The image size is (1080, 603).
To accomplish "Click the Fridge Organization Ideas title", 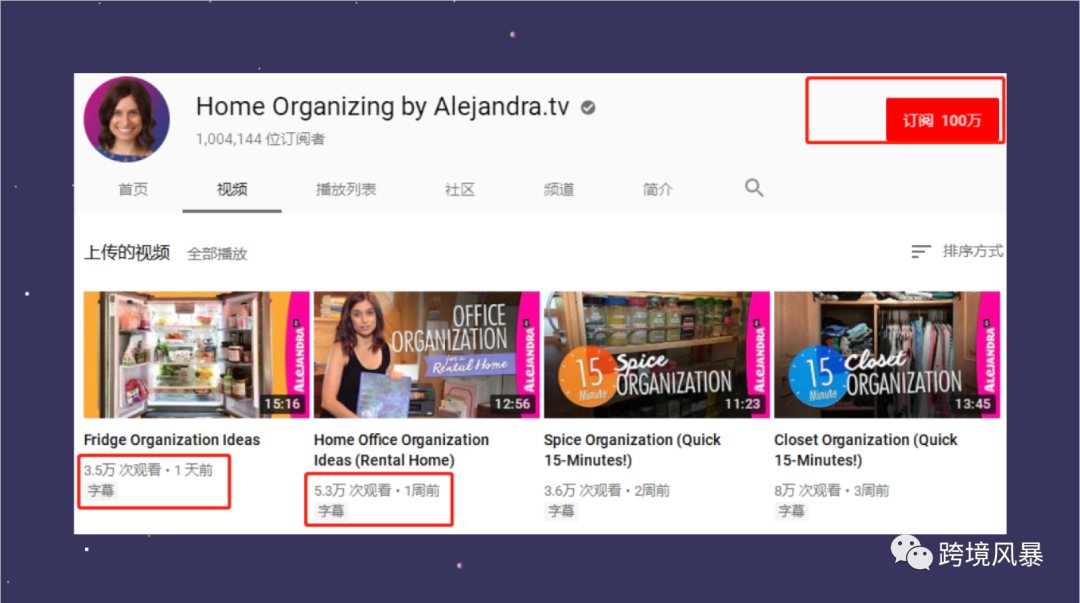I will (172, 440).
